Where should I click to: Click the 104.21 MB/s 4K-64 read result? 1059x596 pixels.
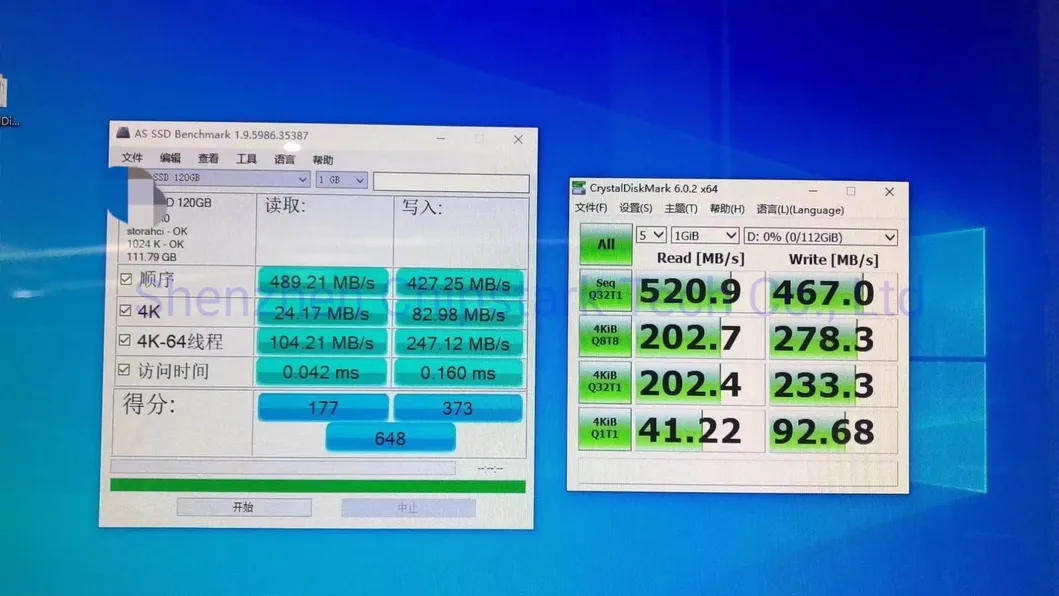[321, 343]
